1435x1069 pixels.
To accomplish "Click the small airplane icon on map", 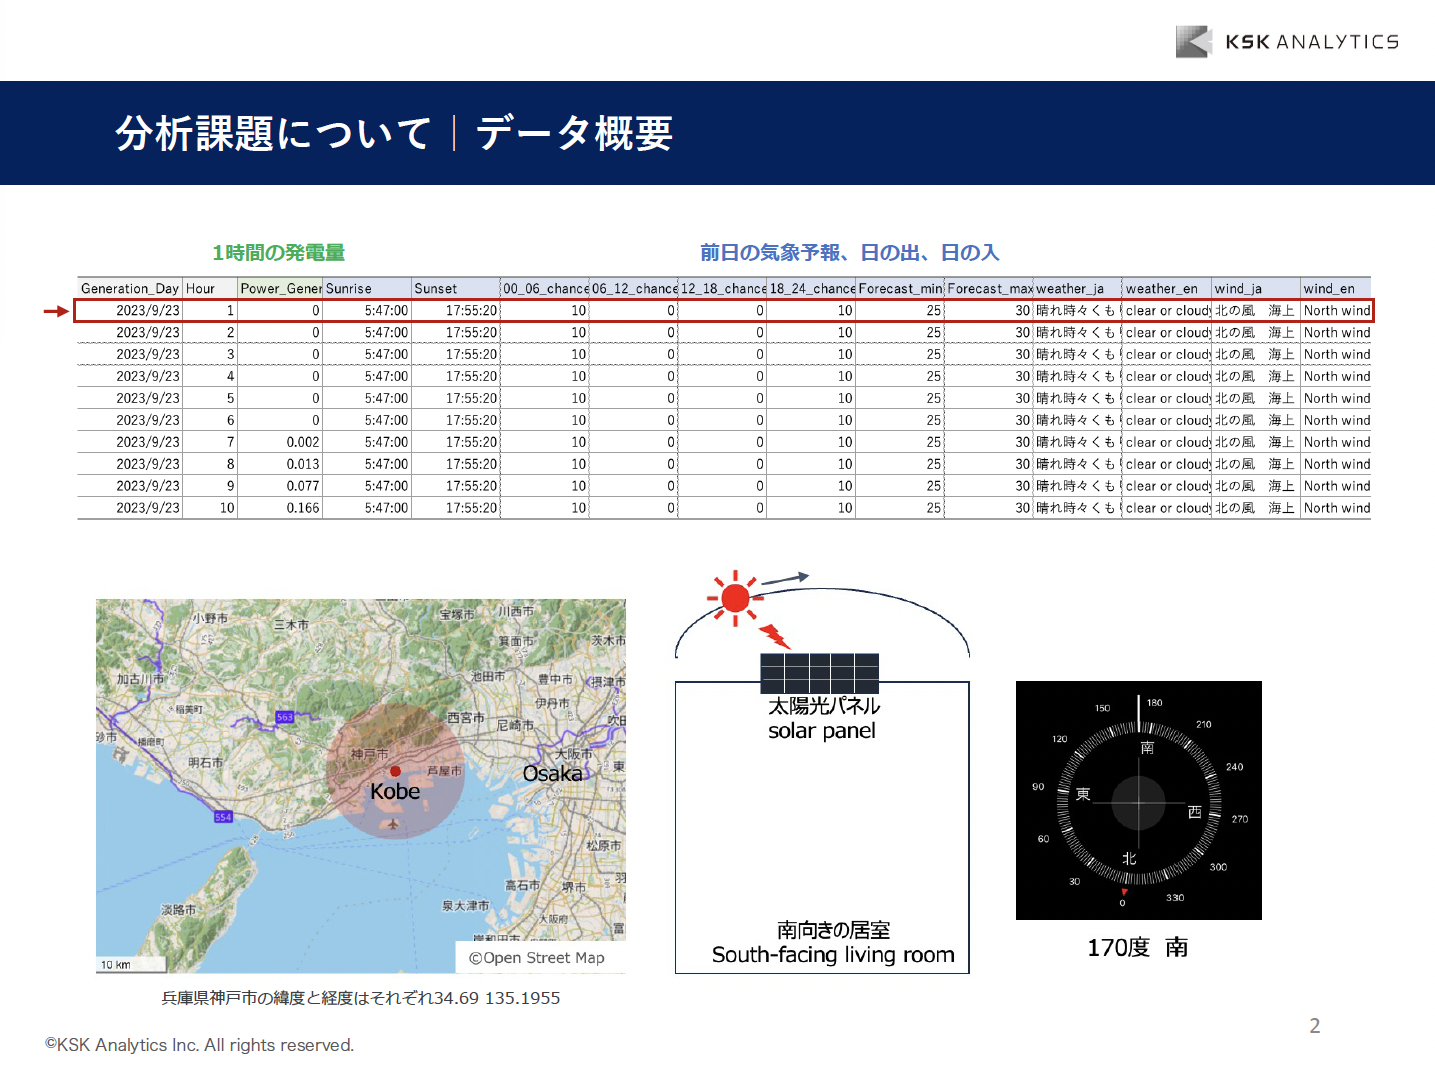I will point(393,825).
